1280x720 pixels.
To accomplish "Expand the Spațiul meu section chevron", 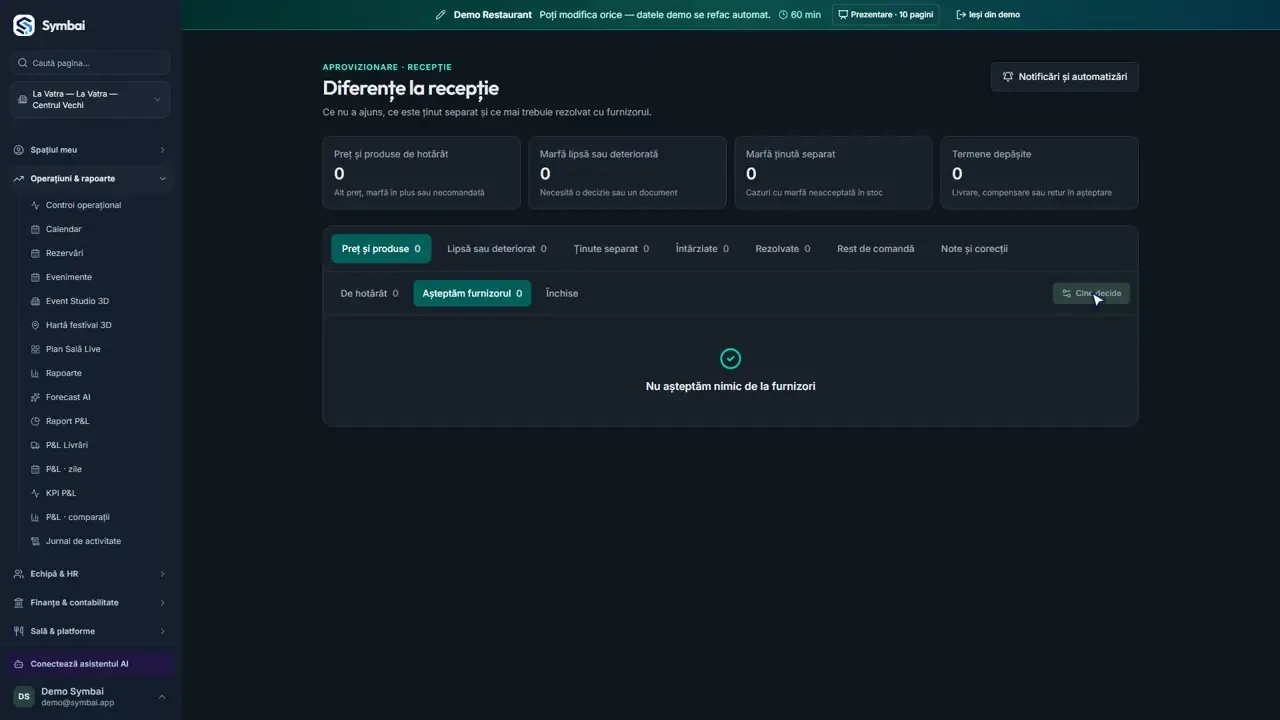I will [162, 150].
